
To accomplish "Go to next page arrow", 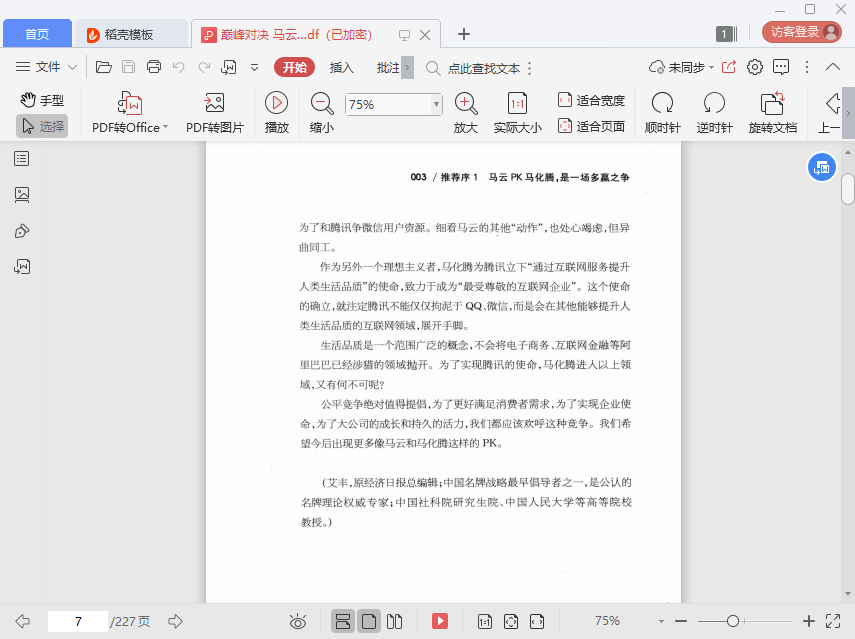I will point(175,621).
